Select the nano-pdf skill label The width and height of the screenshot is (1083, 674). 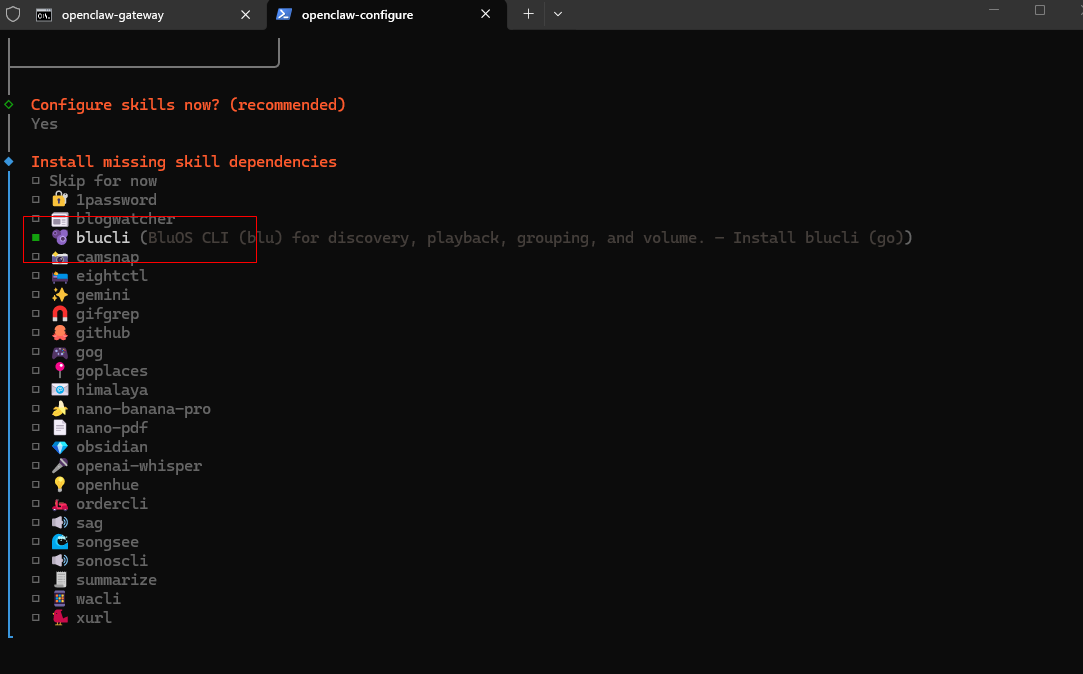coord(112,428)
